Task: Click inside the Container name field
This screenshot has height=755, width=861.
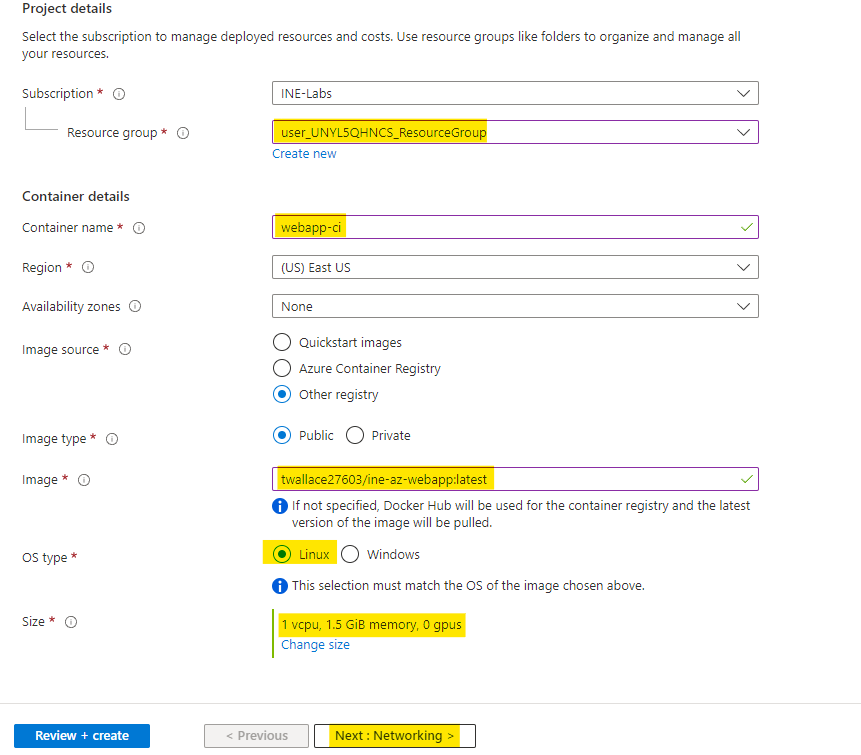Action: pos(514,227)
